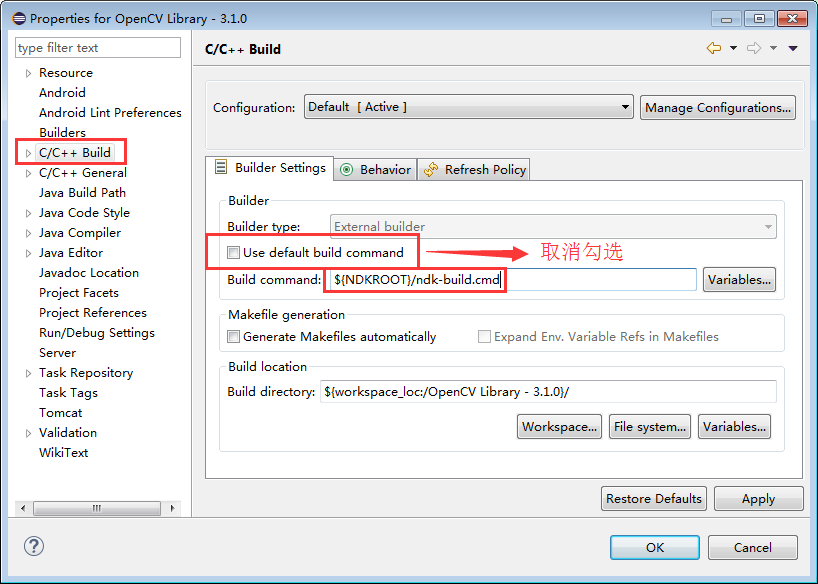Select Android Lint Preferences

tap(110, 113)
